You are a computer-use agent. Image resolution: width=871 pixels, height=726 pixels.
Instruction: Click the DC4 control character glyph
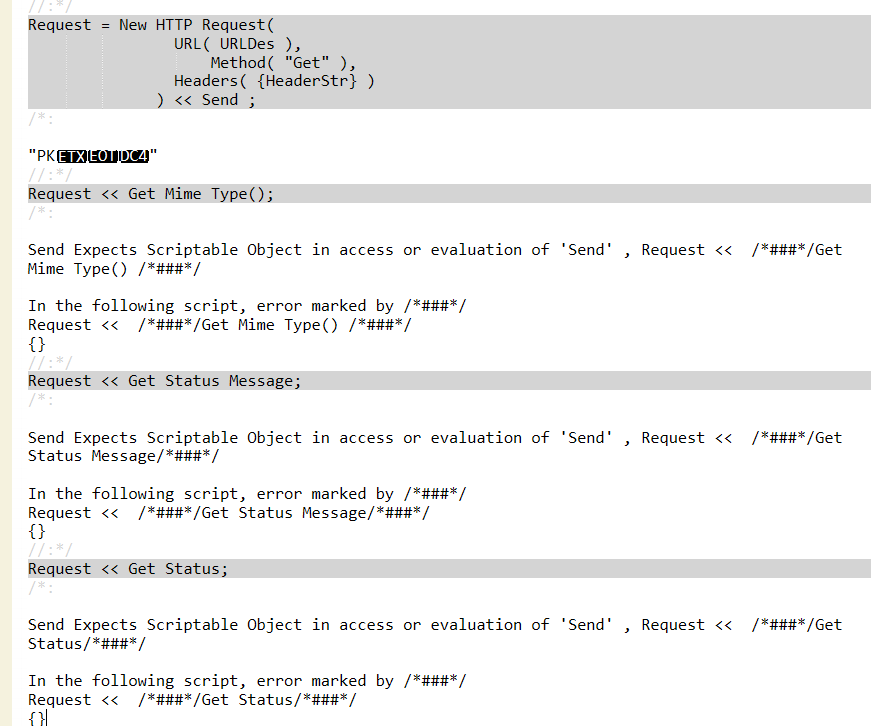[x=134, y=156]
